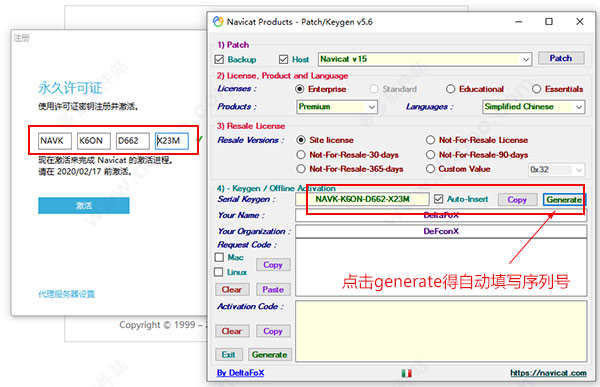Select the Educational license radio button
600x387 pixels.
click(x=450, y=89)
